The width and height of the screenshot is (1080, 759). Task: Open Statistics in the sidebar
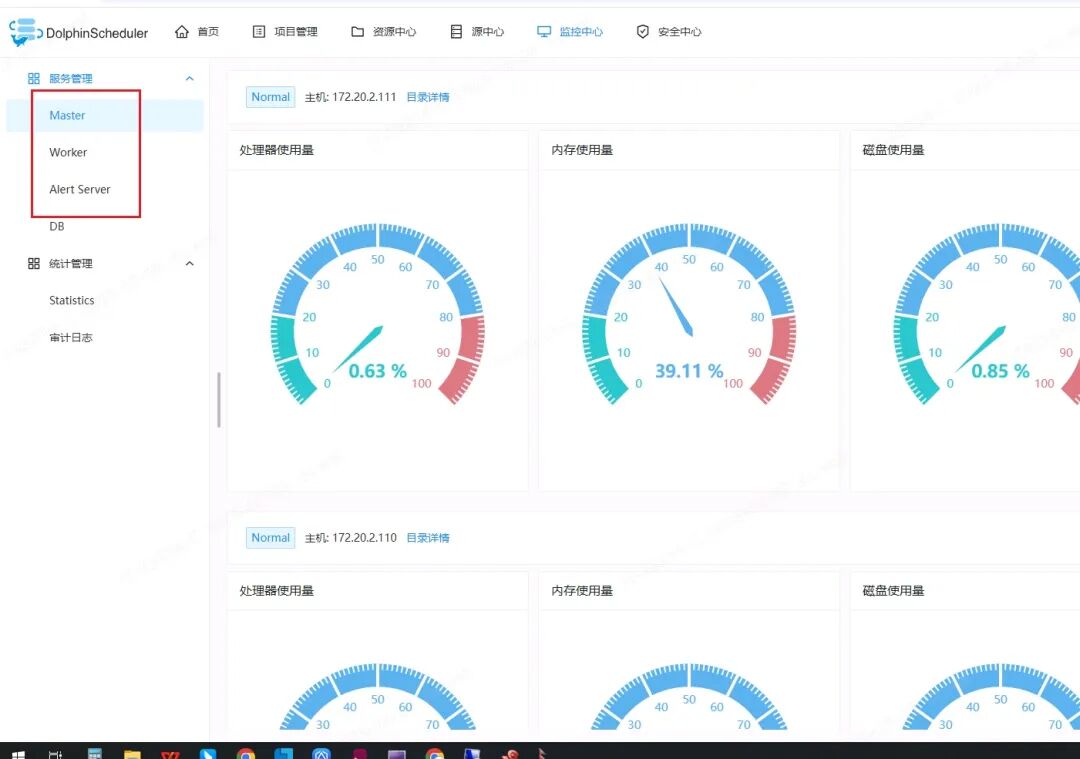tap(72, 300)
